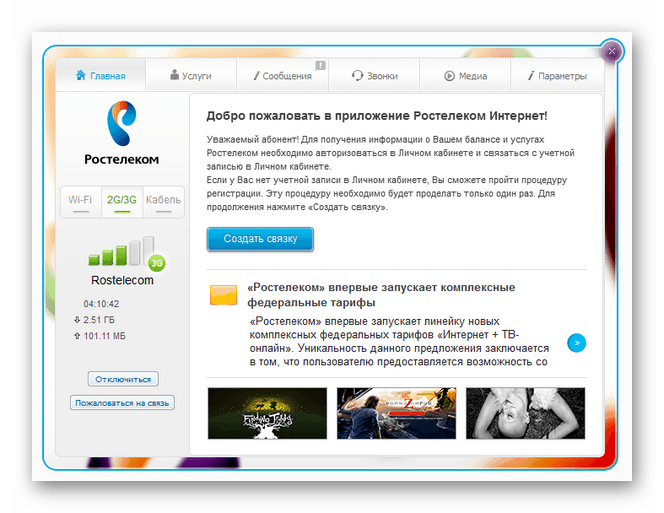Click the headset icon on Звонки tab
This screenshot has height=513, width=664.
click(x=357, y=75)
